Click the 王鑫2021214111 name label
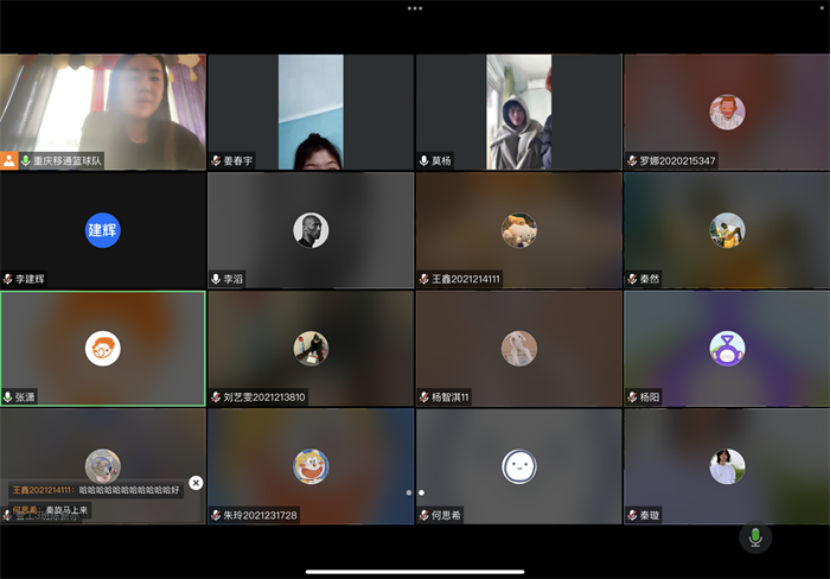The height and width of the screenshot is (579, 831). pyautogui.click(x=466, y=279)
